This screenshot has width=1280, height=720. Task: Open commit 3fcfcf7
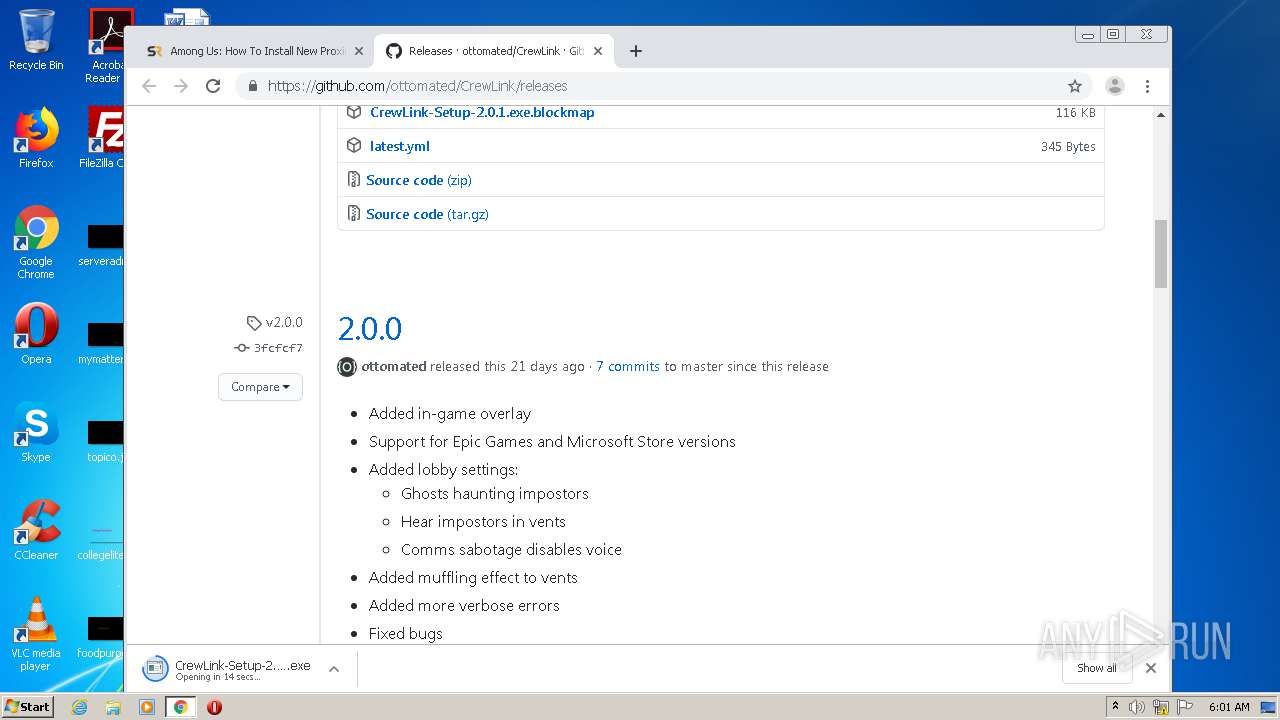pyautogui.click(x=269, y=348)
